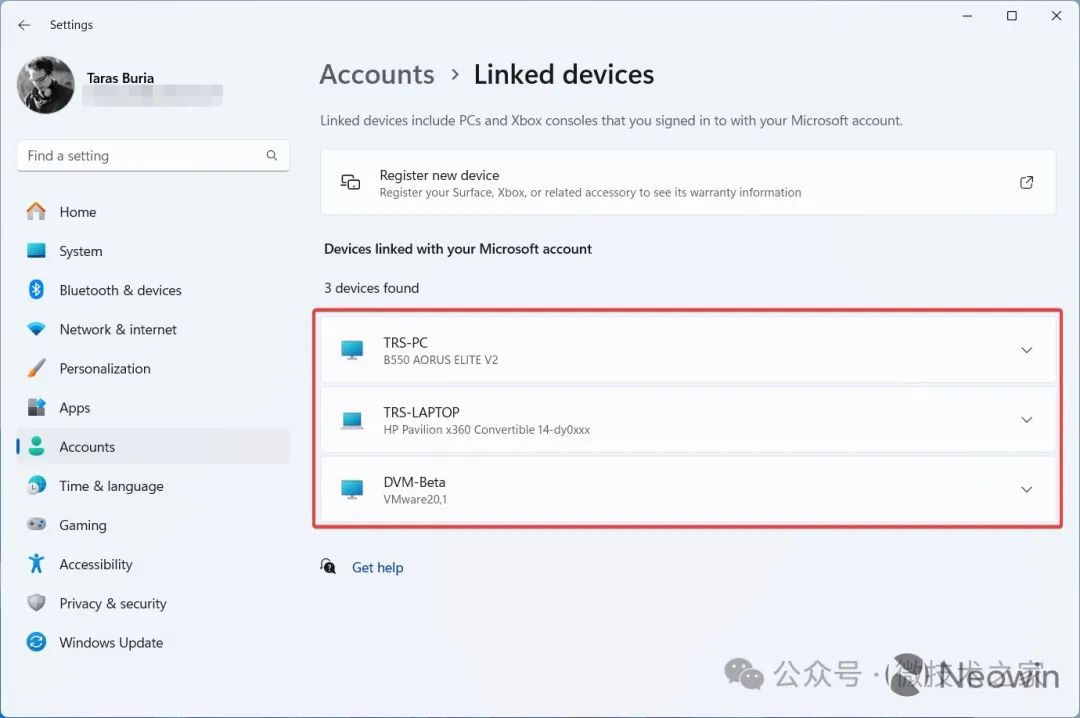
Task: Click Register new device card
Action: click(x=687, y=183)
